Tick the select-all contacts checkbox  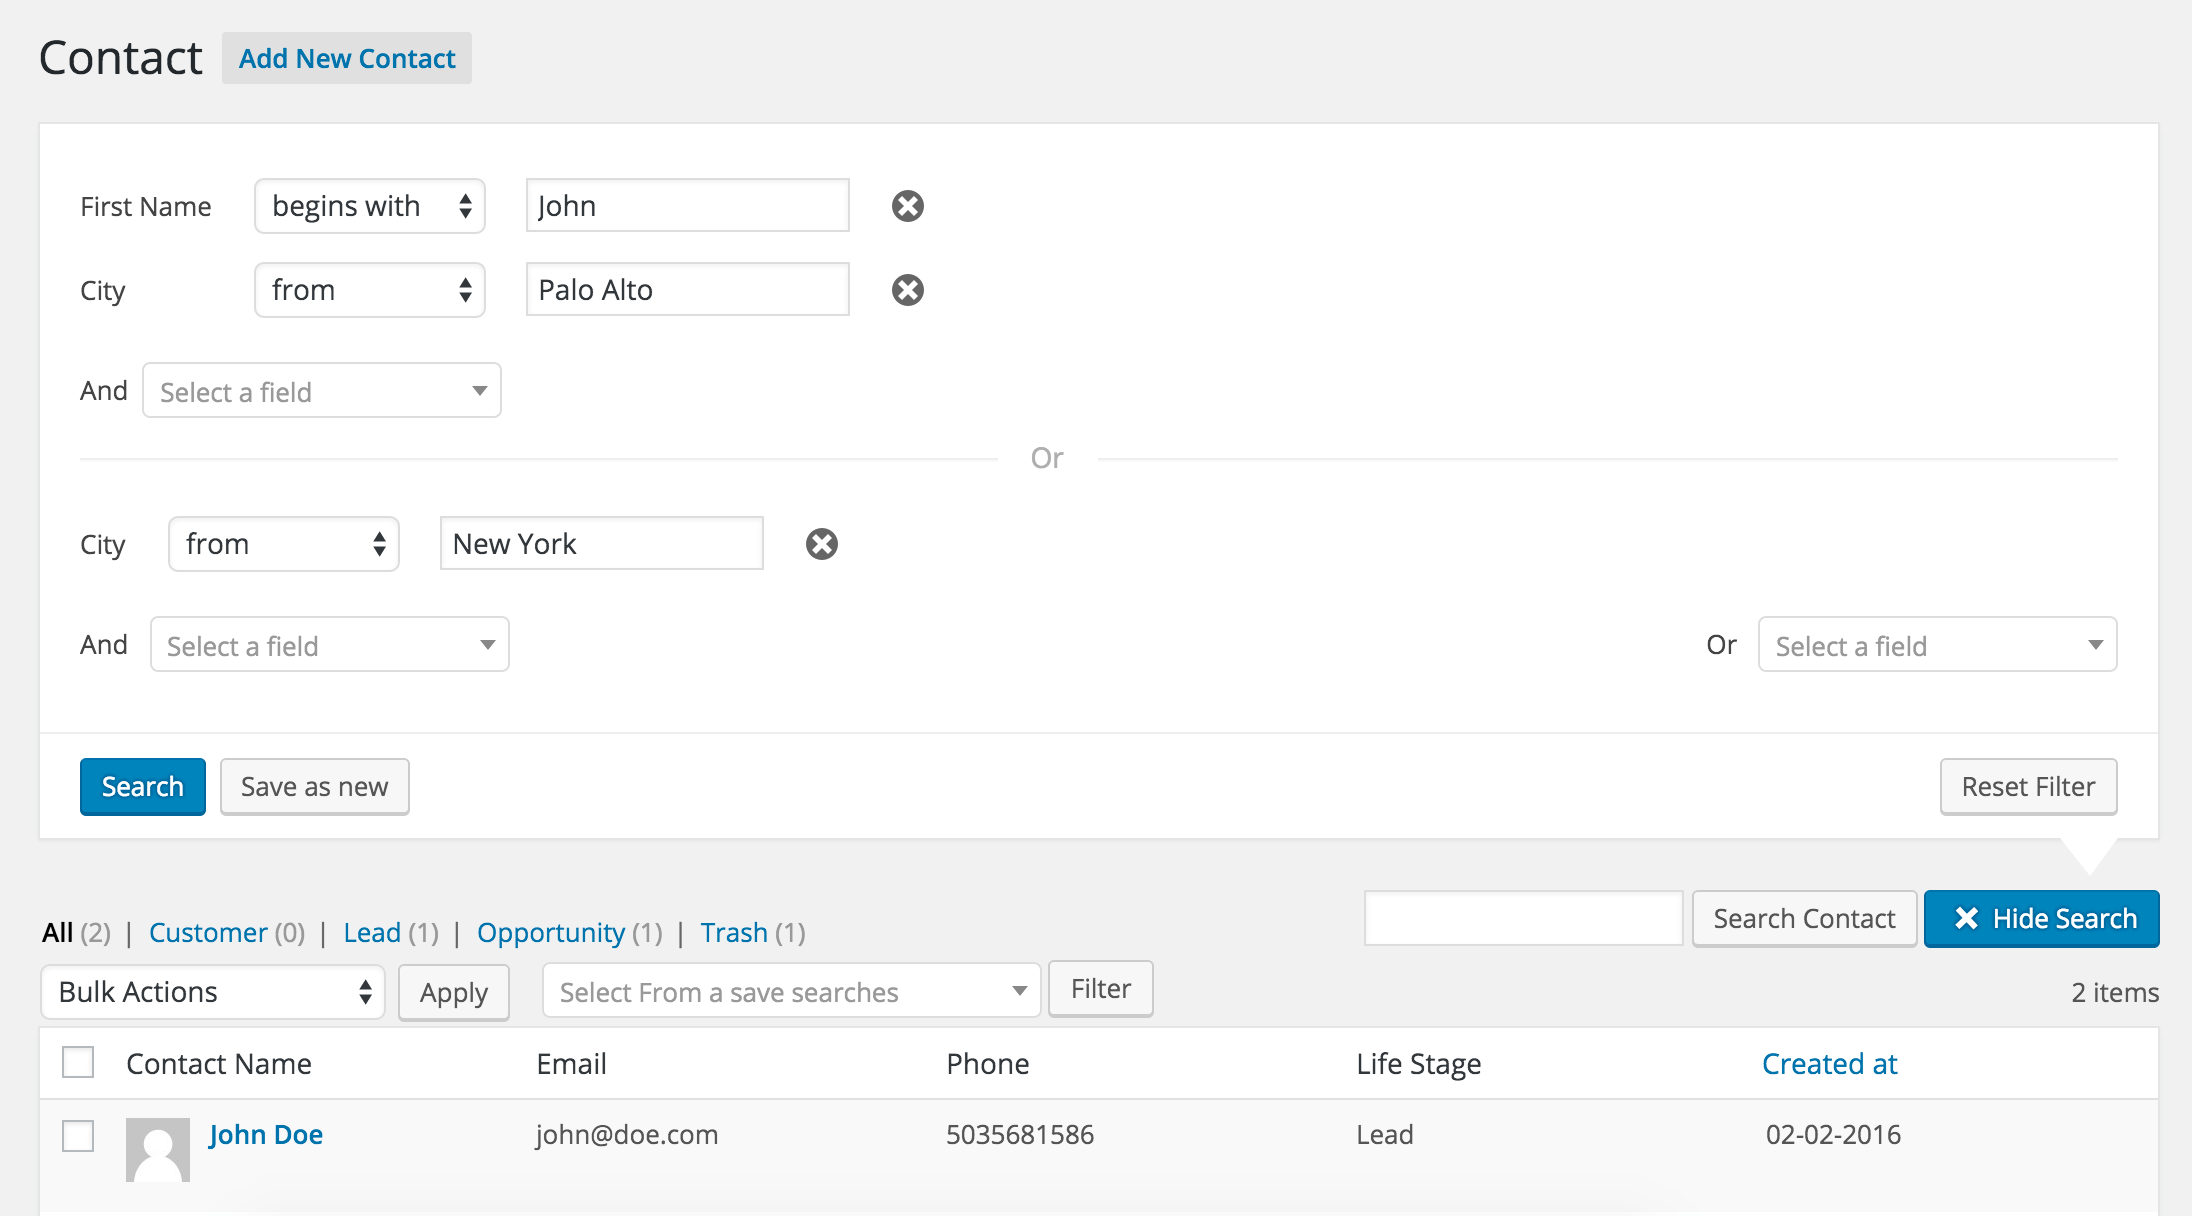click(78, 1062)
